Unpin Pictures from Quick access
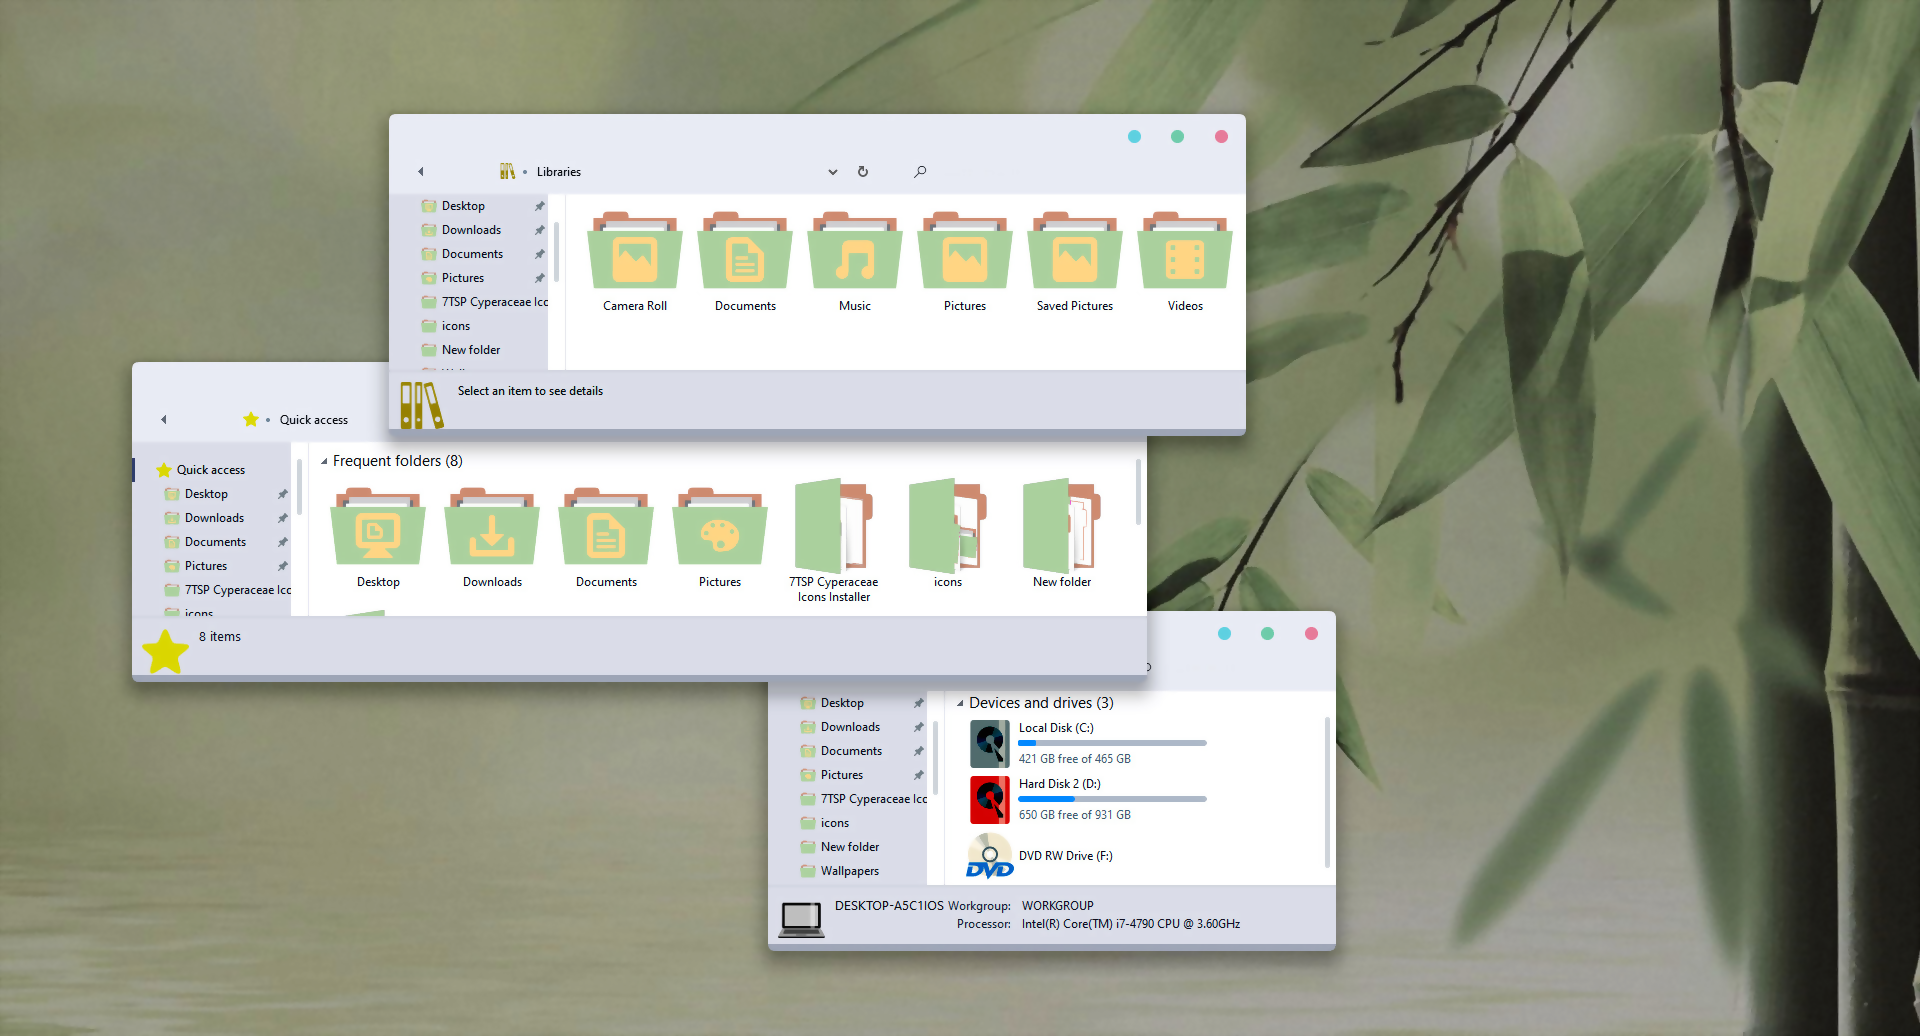 (x=282, y=565)
